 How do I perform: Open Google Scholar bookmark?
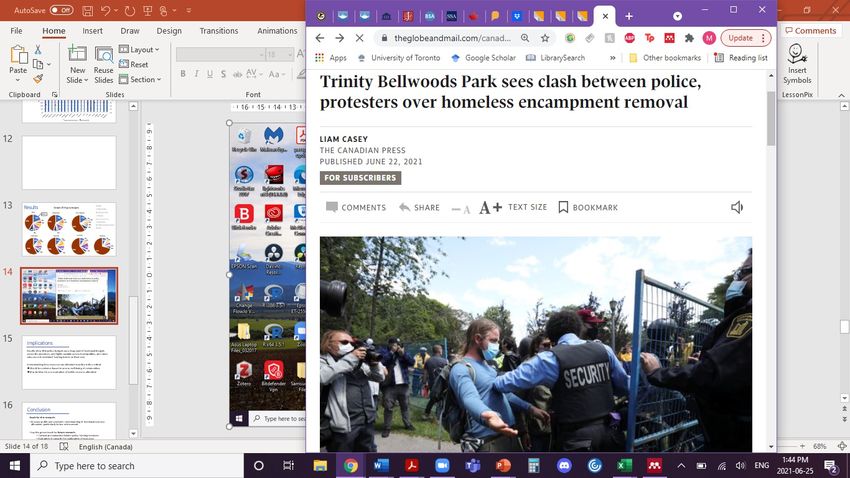(483, 57)
